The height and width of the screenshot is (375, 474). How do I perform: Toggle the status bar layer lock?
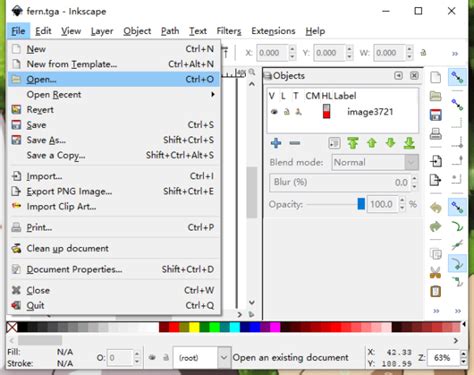[x=166, y=357]
